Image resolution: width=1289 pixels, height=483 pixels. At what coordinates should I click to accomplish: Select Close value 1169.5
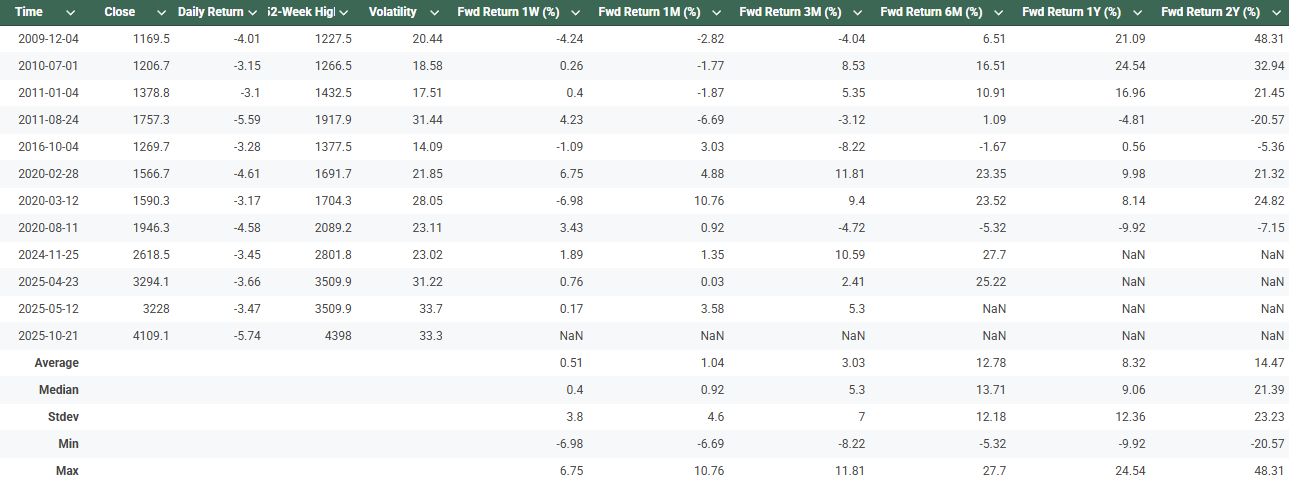tap(151, 39)
